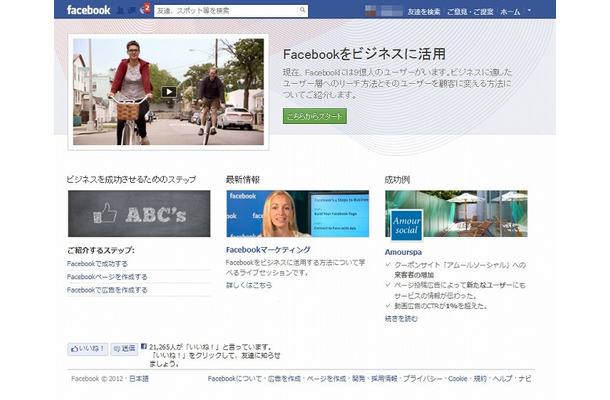Click text ご紹介するステップ:
Image resolution: width=610 pixels, height=400 pixels.
click(x=101, y=250)
